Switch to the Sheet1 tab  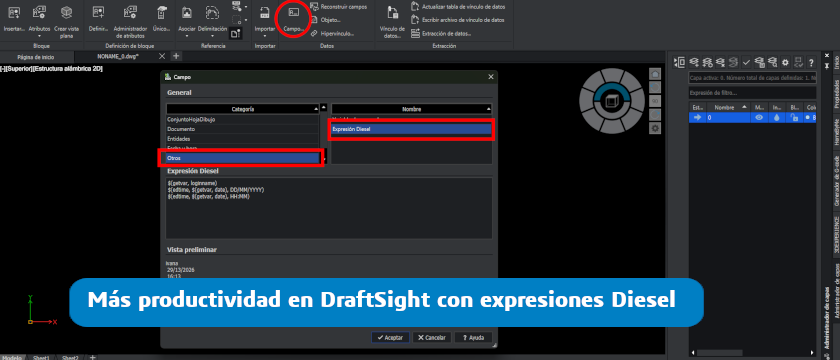(41, 357)
